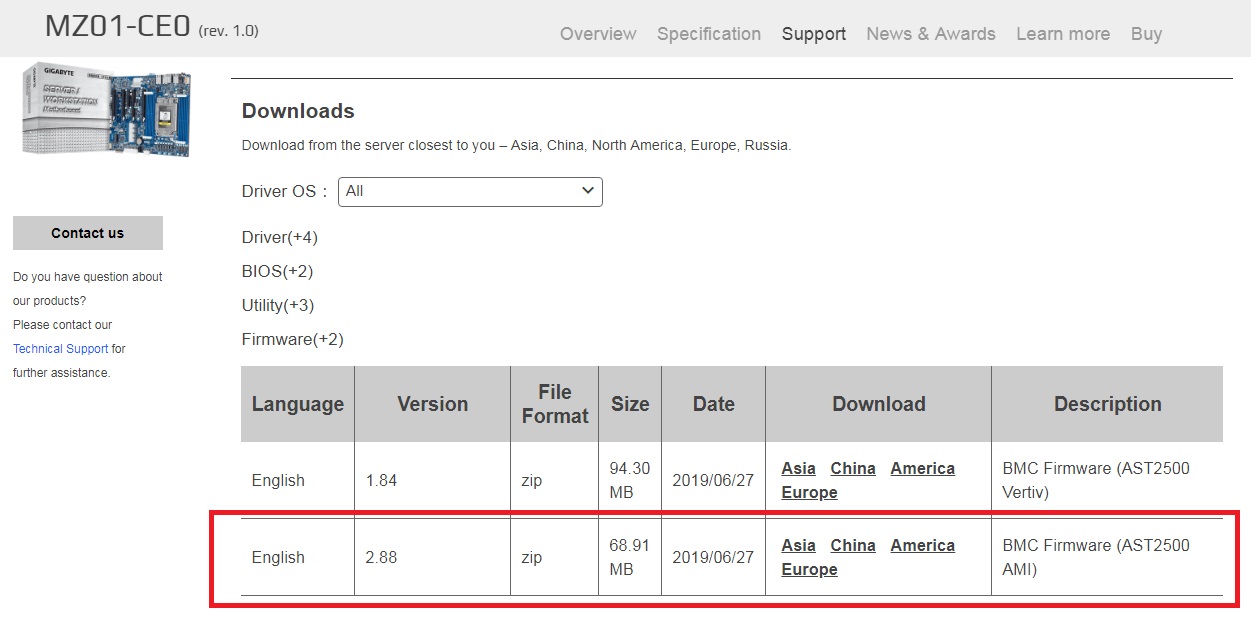Screen dimensions: 1251x620
Task: Select the Date column header
Action: pyautogui.click(x=714, y=404)
